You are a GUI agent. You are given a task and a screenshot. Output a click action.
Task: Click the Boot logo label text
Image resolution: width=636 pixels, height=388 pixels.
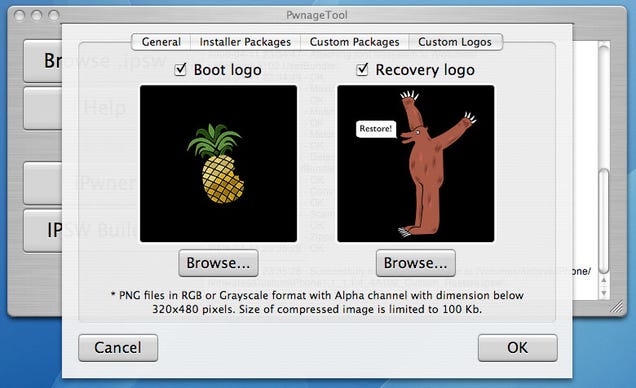[228, 70]
